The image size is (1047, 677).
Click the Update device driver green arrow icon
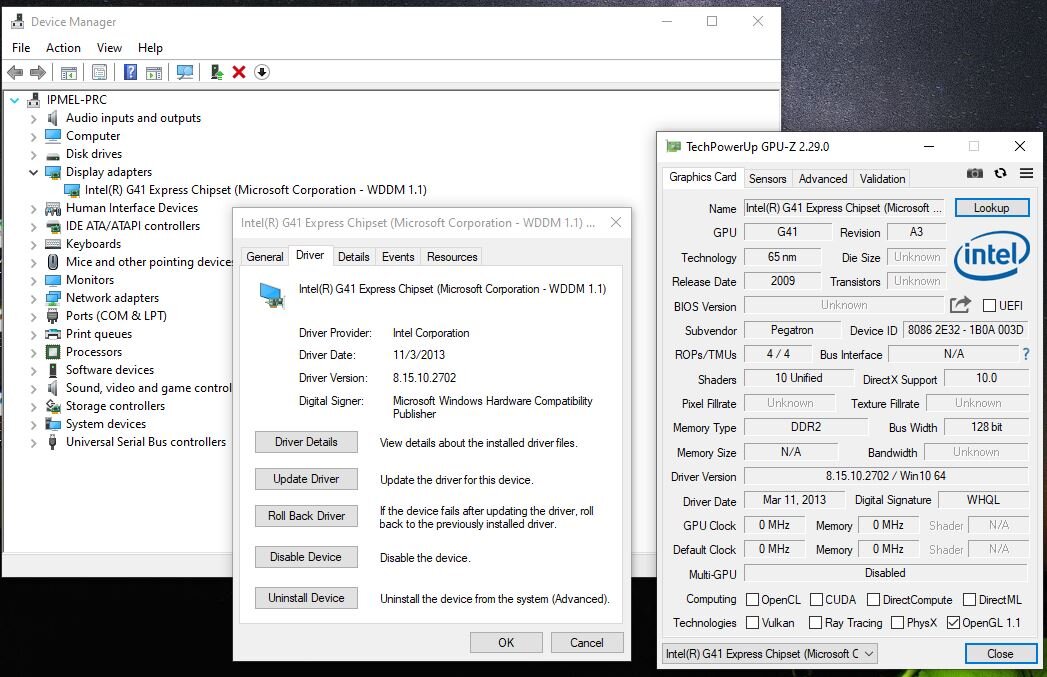[x=216, y=72]
